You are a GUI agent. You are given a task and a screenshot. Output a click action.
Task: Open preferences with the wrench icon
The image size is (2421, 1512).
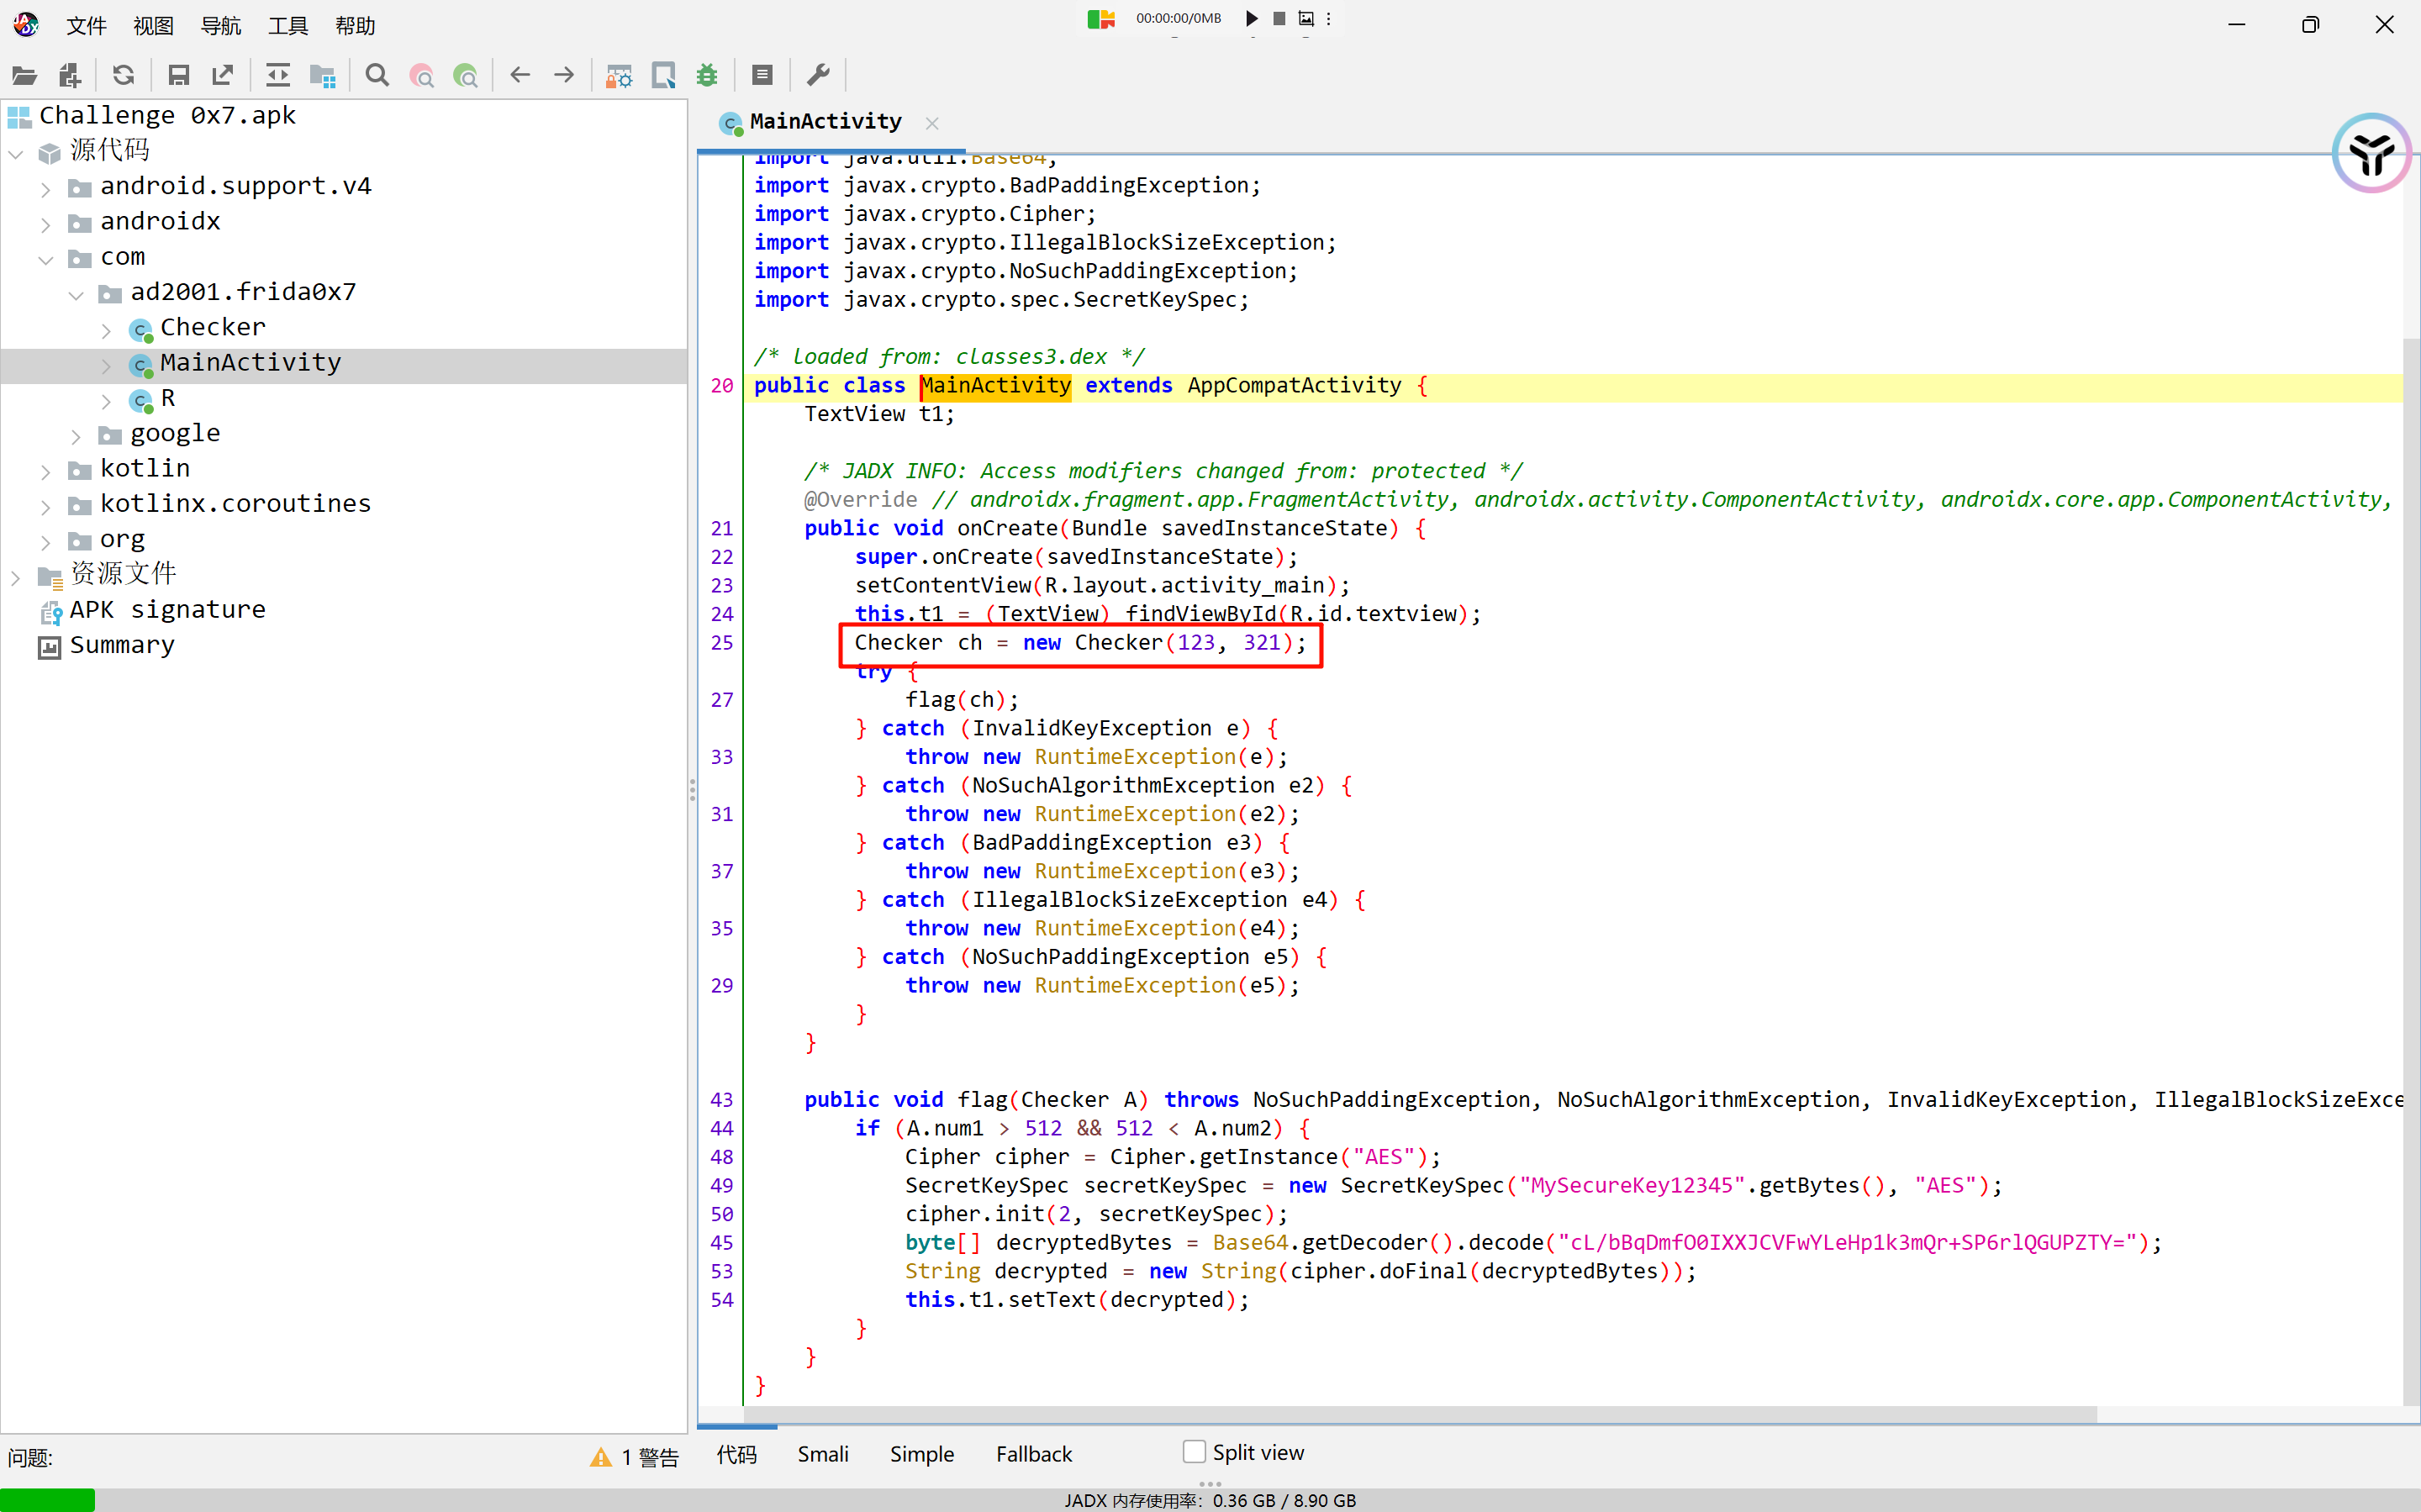(818, 75)
